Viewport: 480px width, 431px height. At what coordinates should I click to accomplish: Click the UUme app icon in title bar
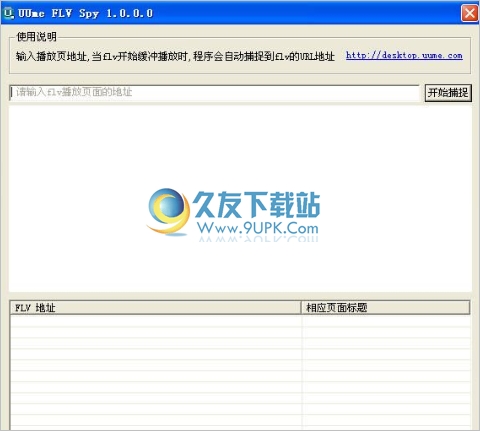point(8,13)
